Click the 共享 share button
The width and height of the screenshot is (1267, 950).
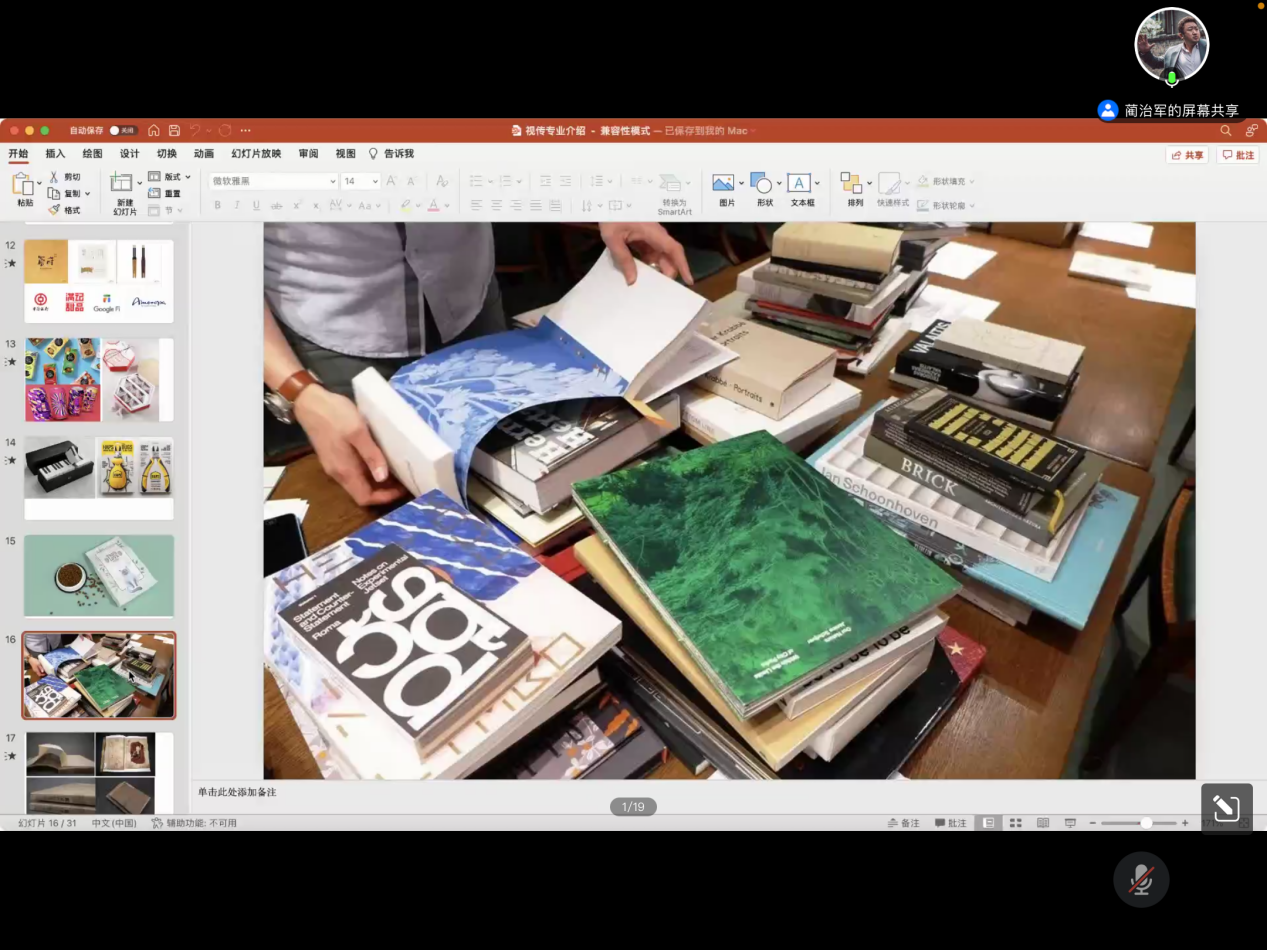tap(1187, 156)
